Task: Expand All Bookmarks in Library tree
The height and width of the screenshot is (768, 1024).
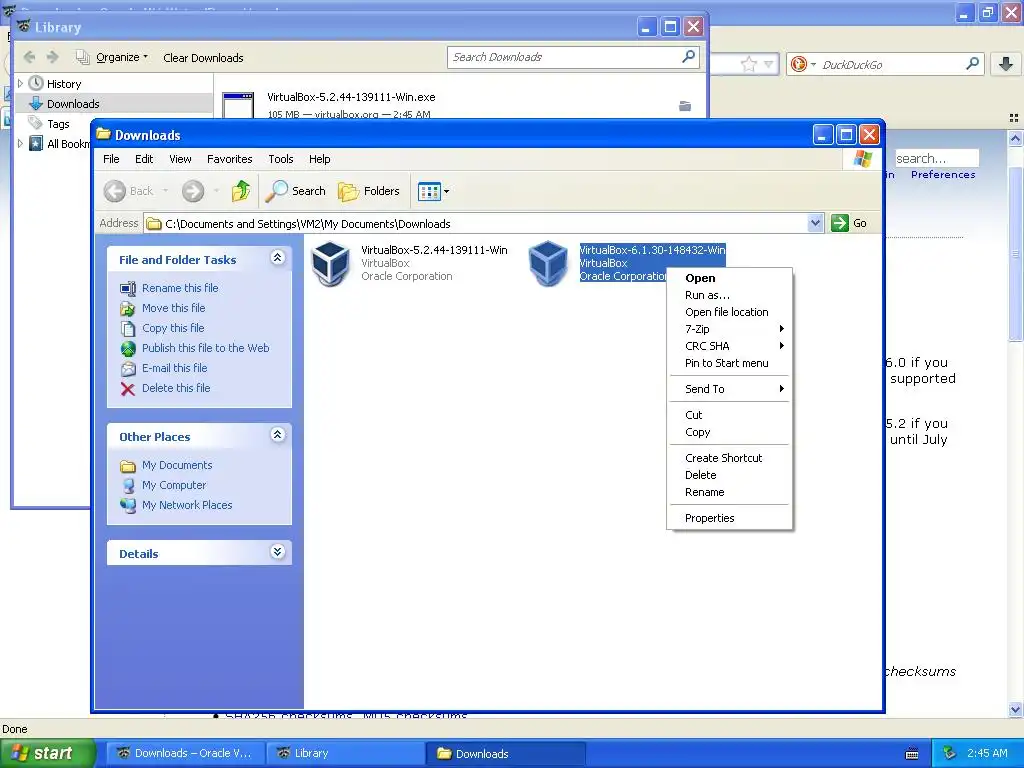Action: [x=20, y=144]
